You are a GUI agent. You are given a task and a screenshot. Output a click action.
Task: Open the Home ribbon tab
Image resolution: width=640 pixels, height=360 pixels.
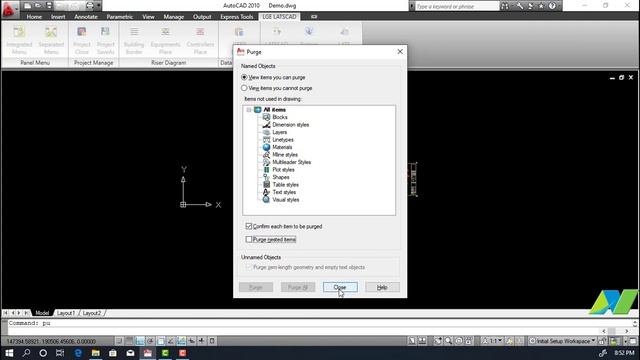click(34, 17)
